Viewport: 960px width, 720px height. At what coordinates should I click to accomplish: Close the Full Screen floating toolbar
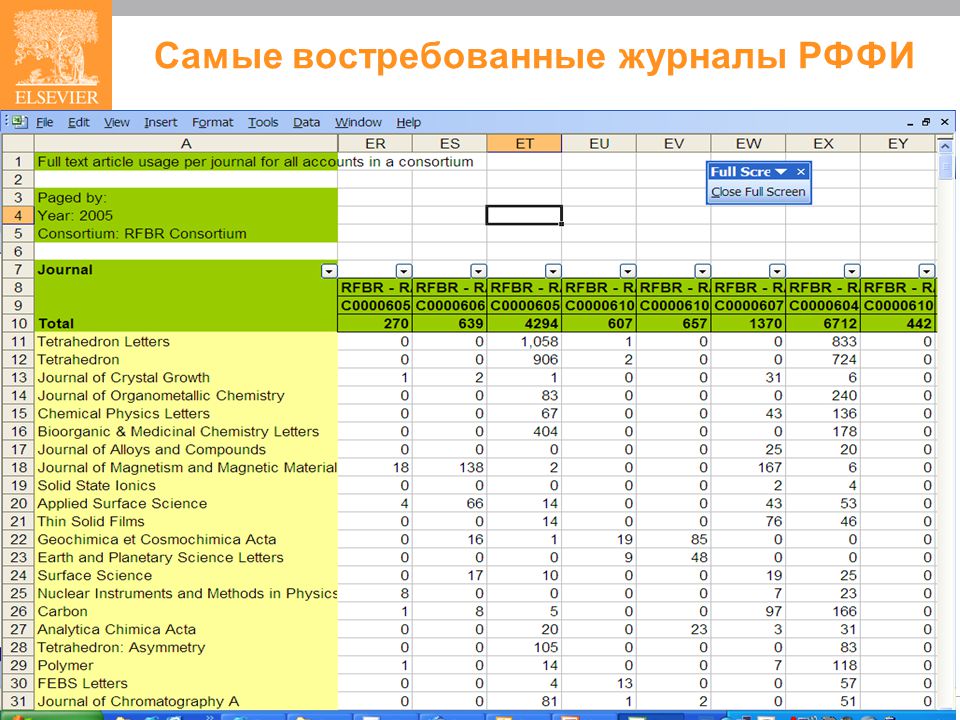801,172
